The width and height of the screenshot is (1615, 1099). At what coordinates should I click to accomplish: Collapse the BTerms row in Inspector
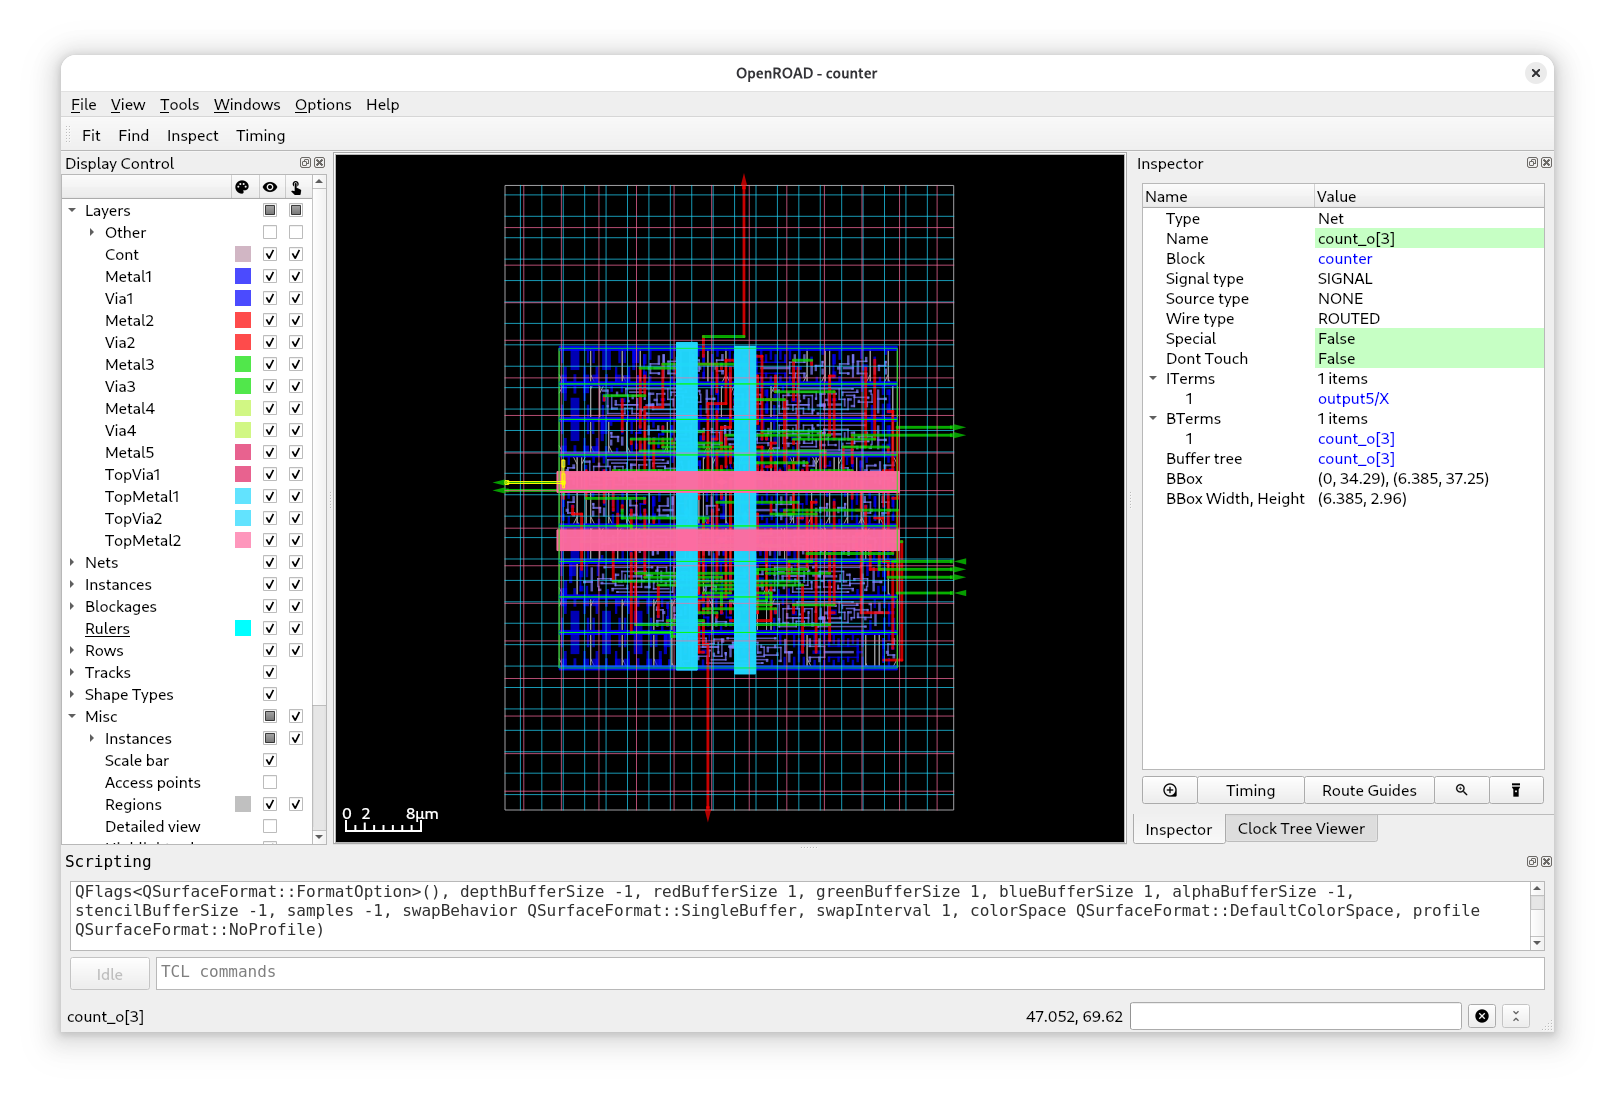point(1153,419)
